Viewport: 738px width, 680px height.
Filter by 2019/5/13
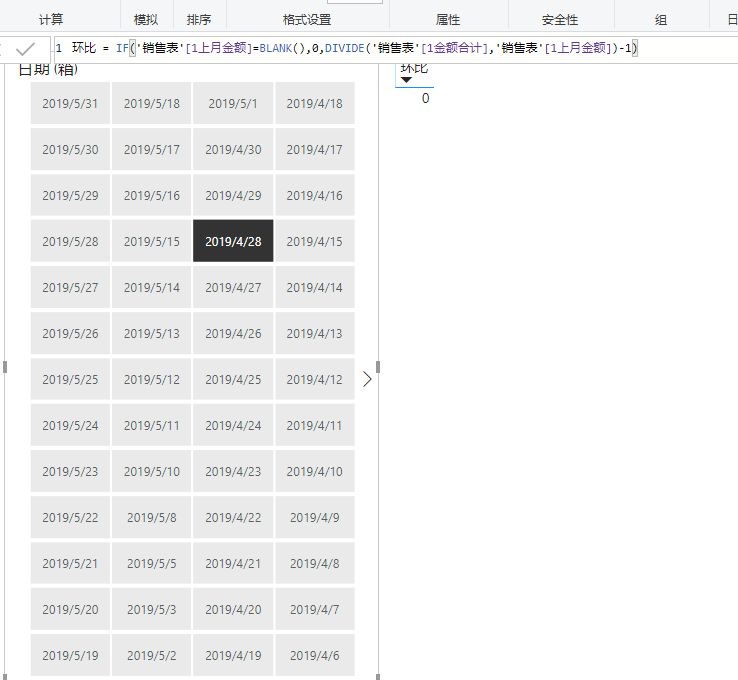(x=152, y=333)
